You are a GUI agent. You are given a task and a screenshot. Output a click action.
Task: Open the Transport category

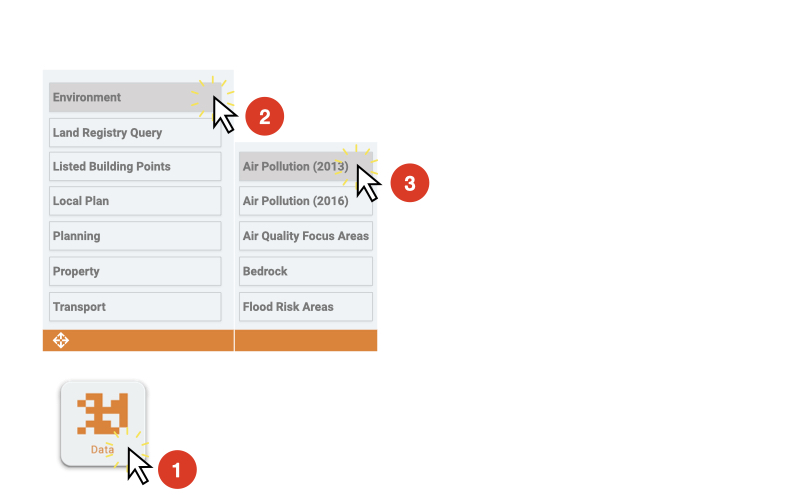[135, 307]
